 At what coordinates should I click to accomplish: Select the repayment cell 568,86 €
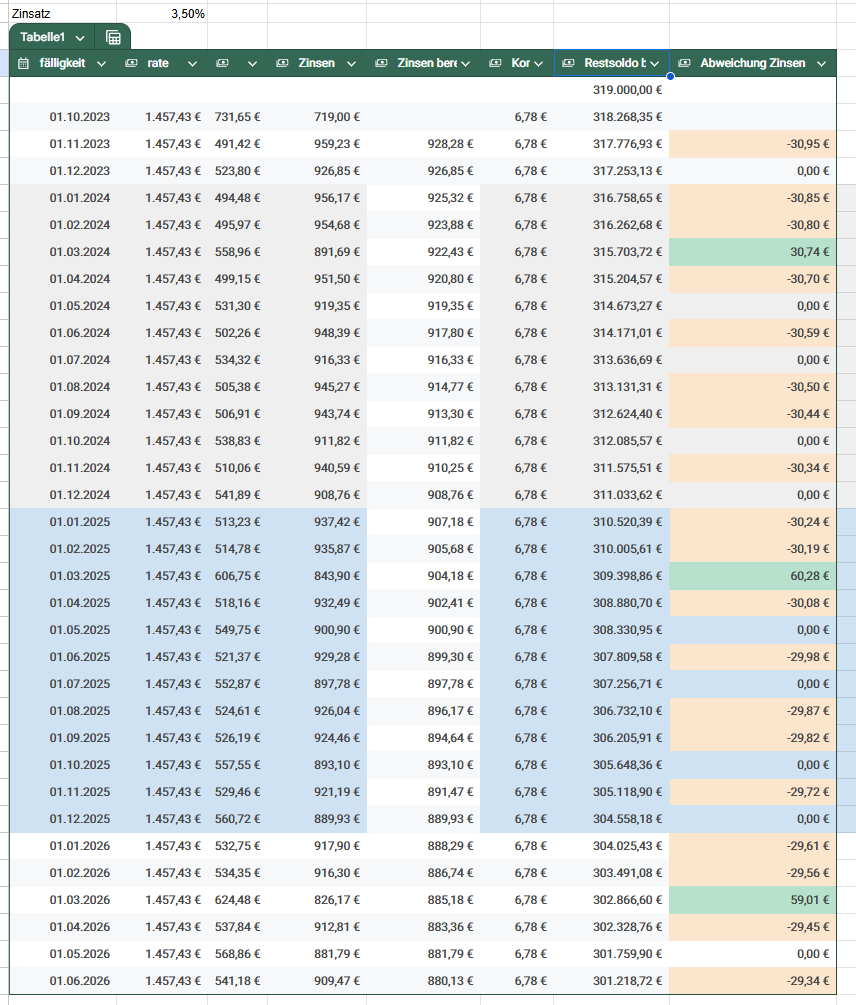click(238, 954)
